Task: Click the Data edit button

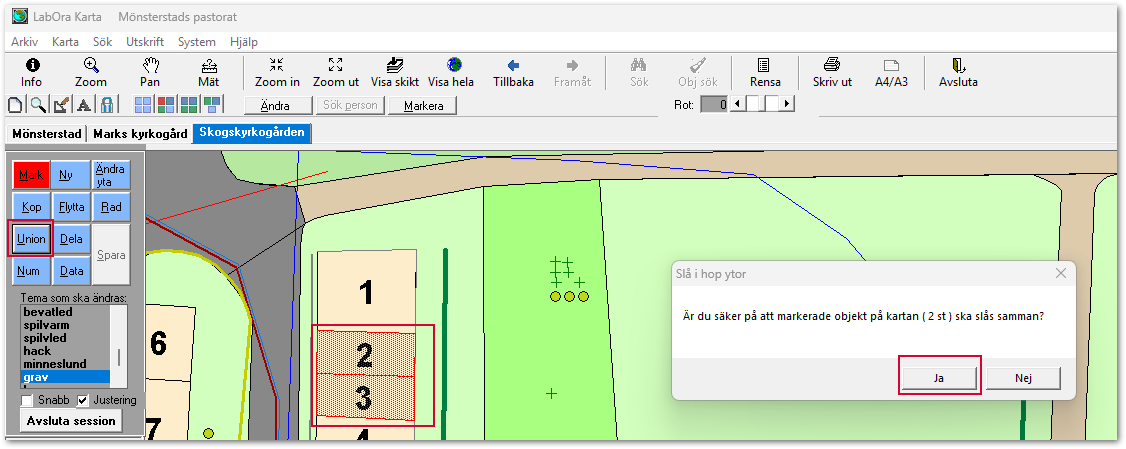Action: (x=71, y=272)
